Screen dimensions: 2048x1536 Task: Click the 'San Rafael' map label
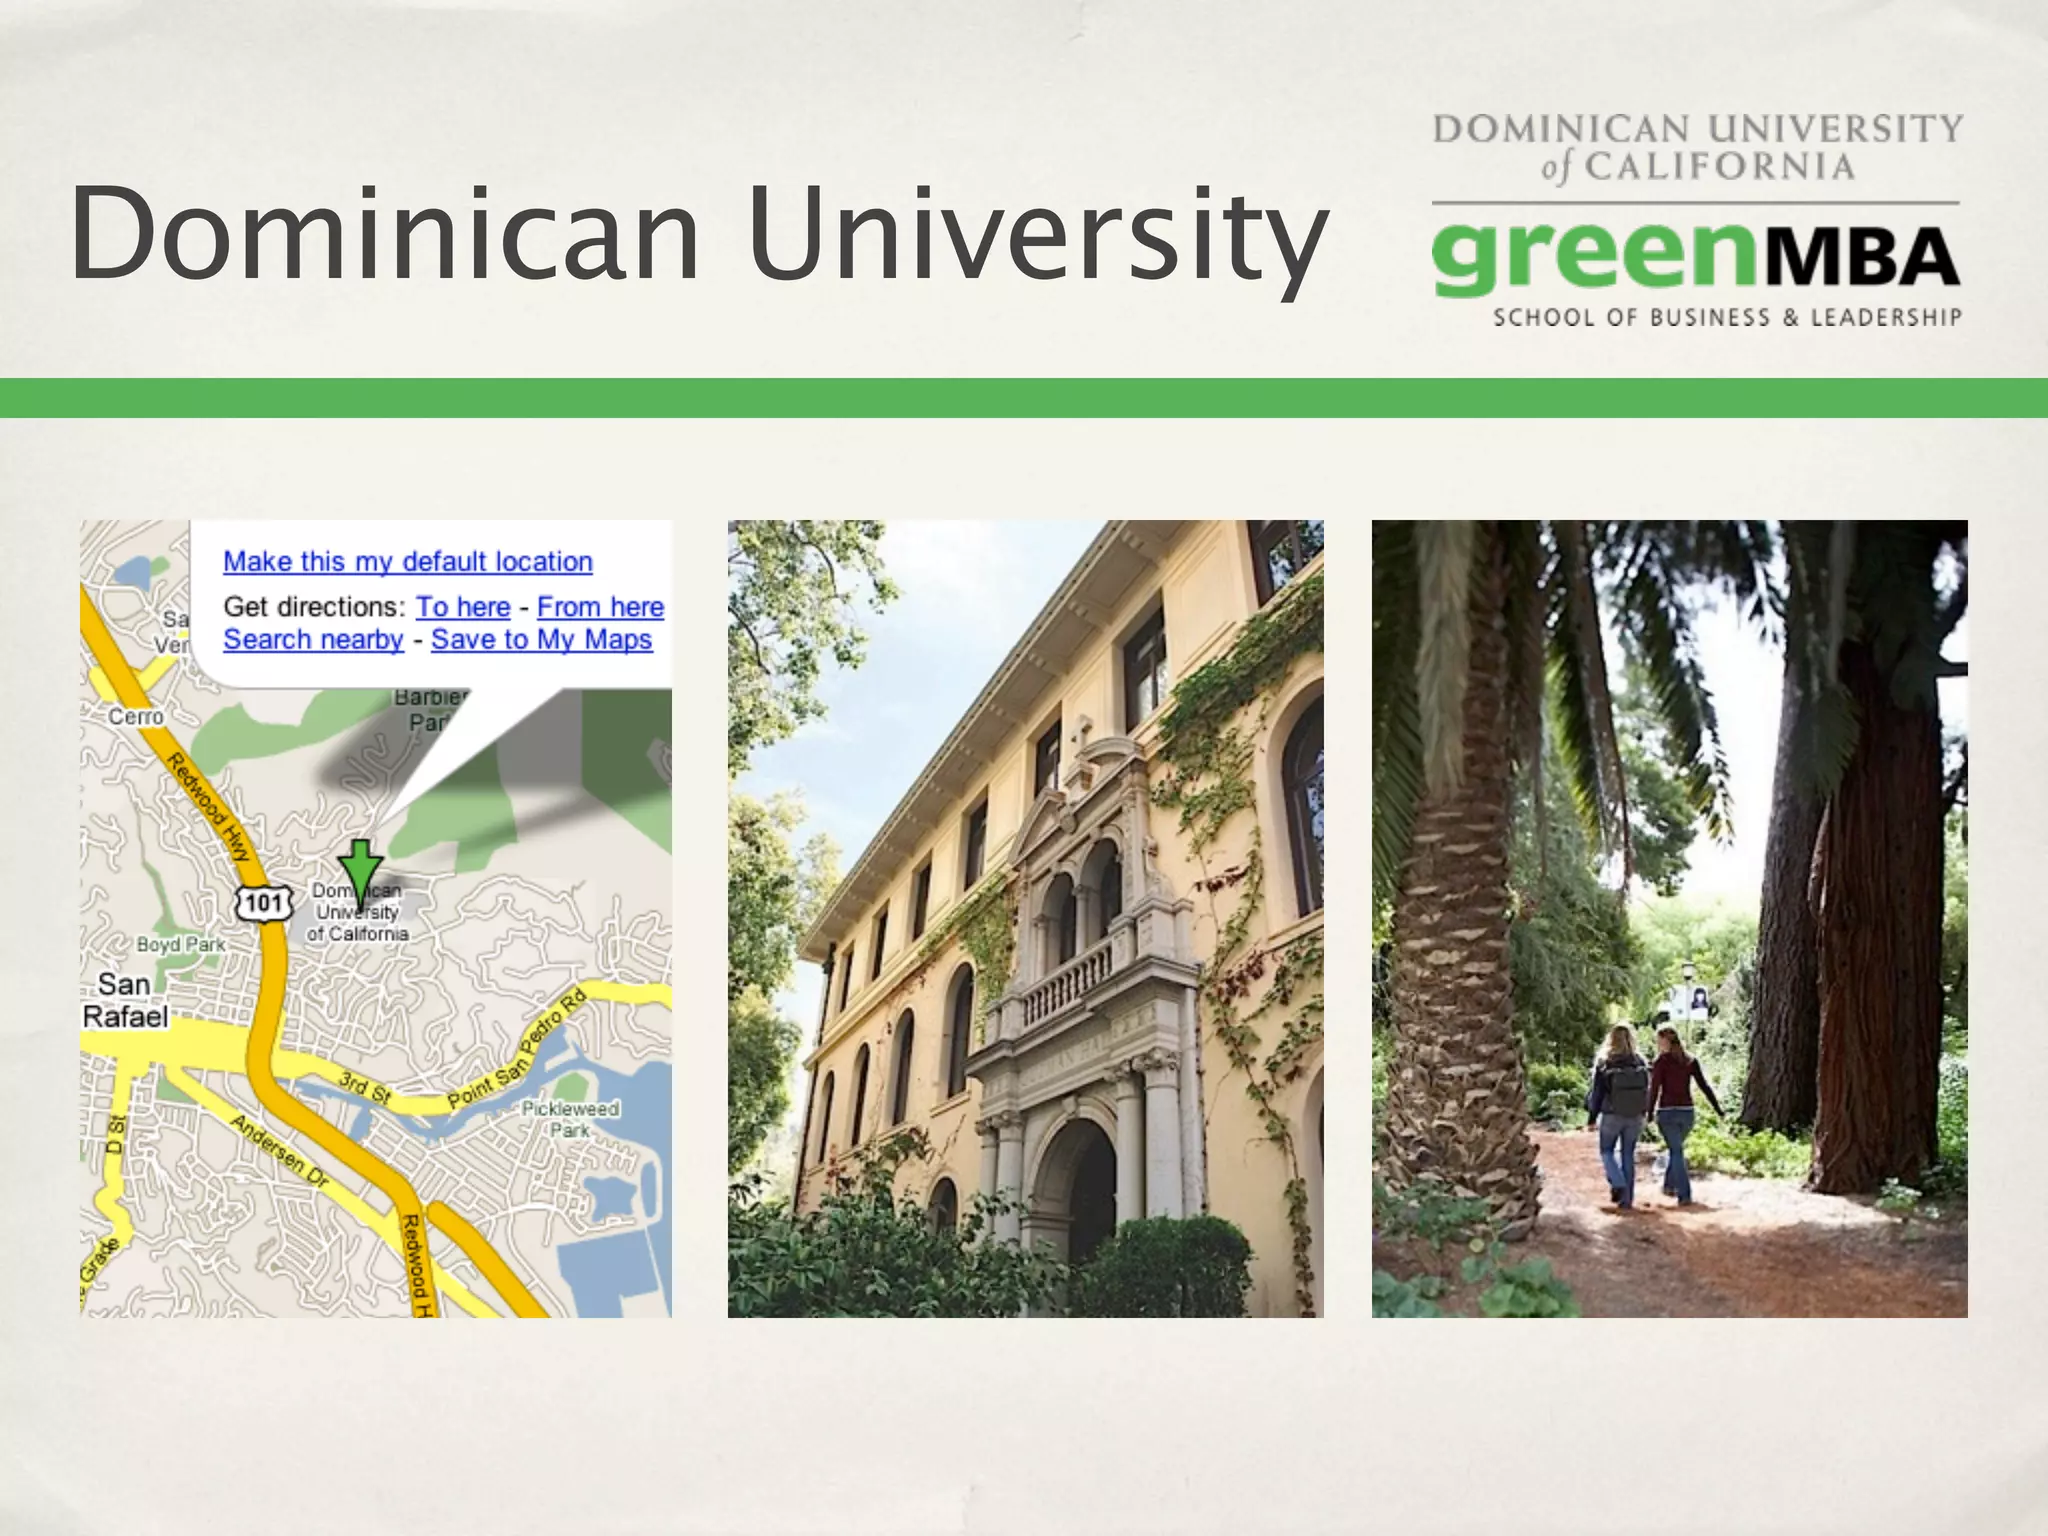[x=125, y=1000]
